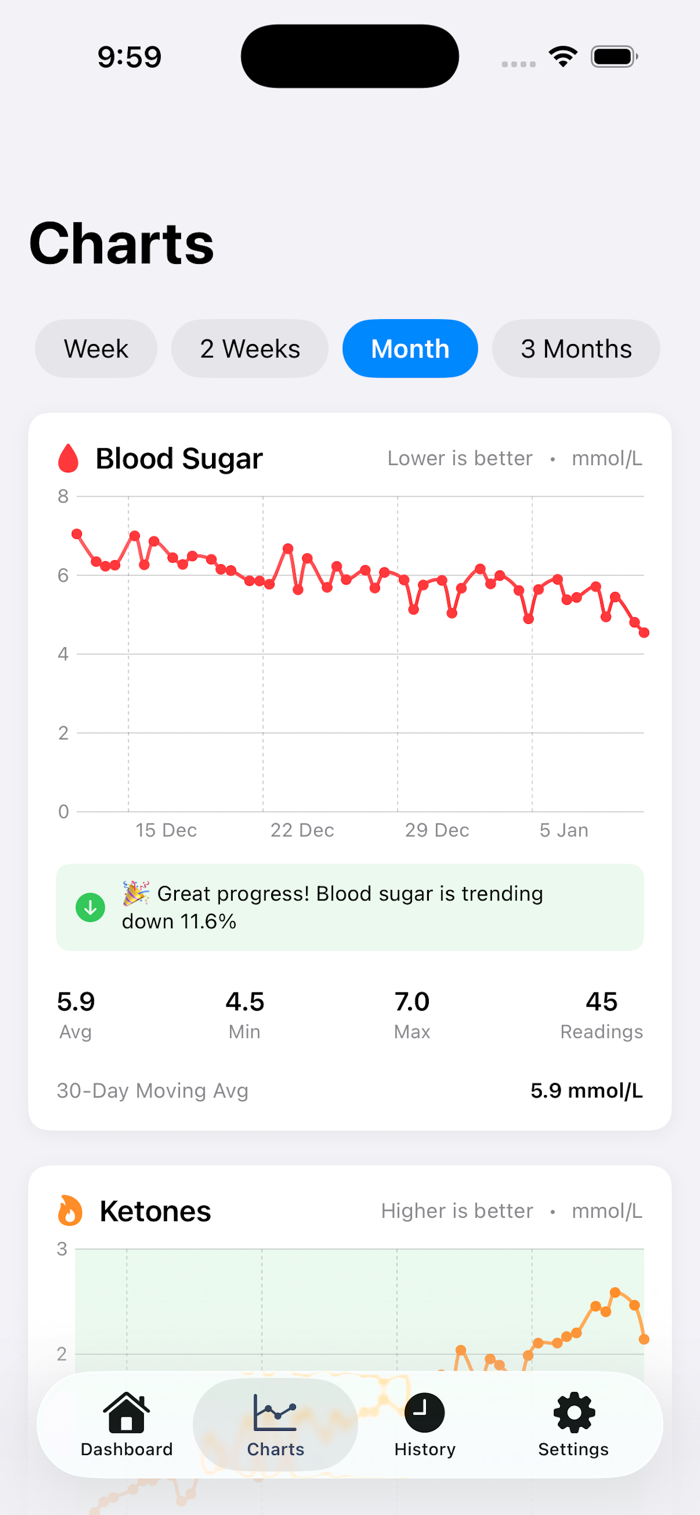Tap the orange Ketones flame icon
This screenshot has height=1515, width=700.
[x=70, y=1211]
